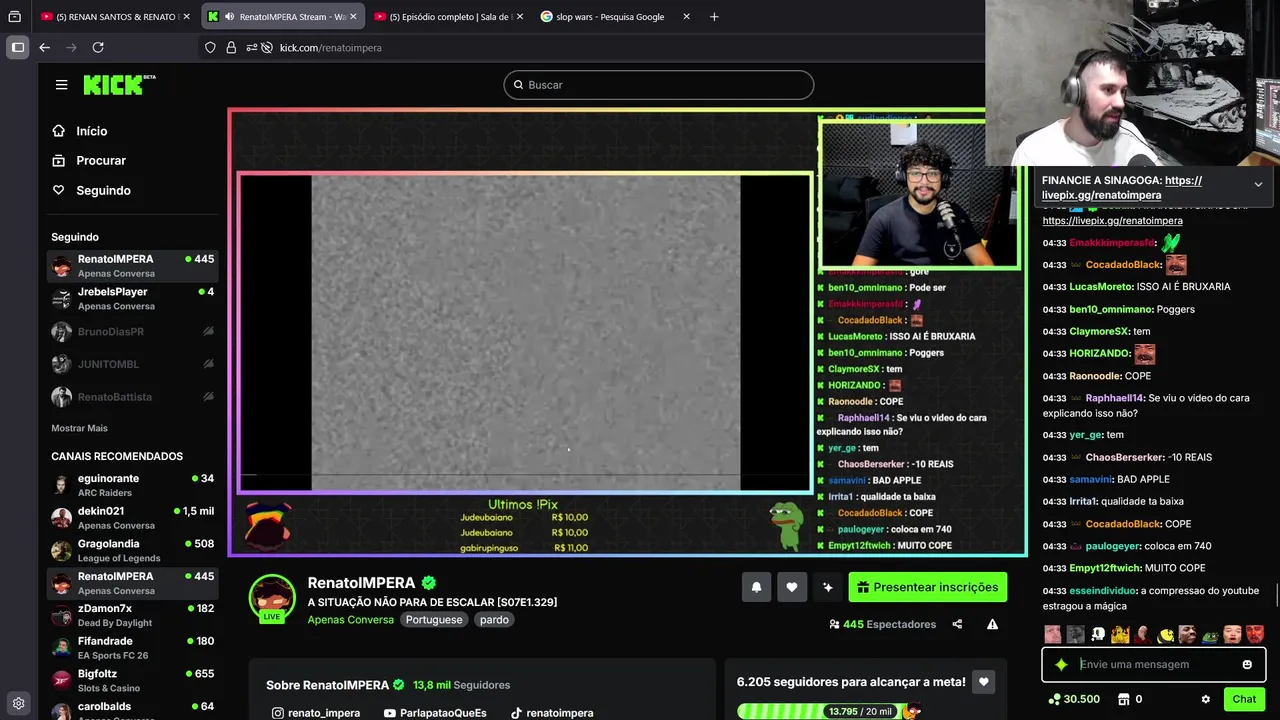The image size is (1280, 720).
Task: Click the pardo stream tag
Action: coord(494,620)
